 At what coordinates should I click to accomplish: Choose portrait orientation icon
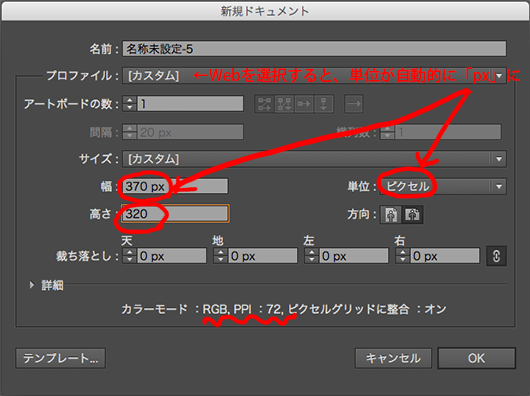391,215
